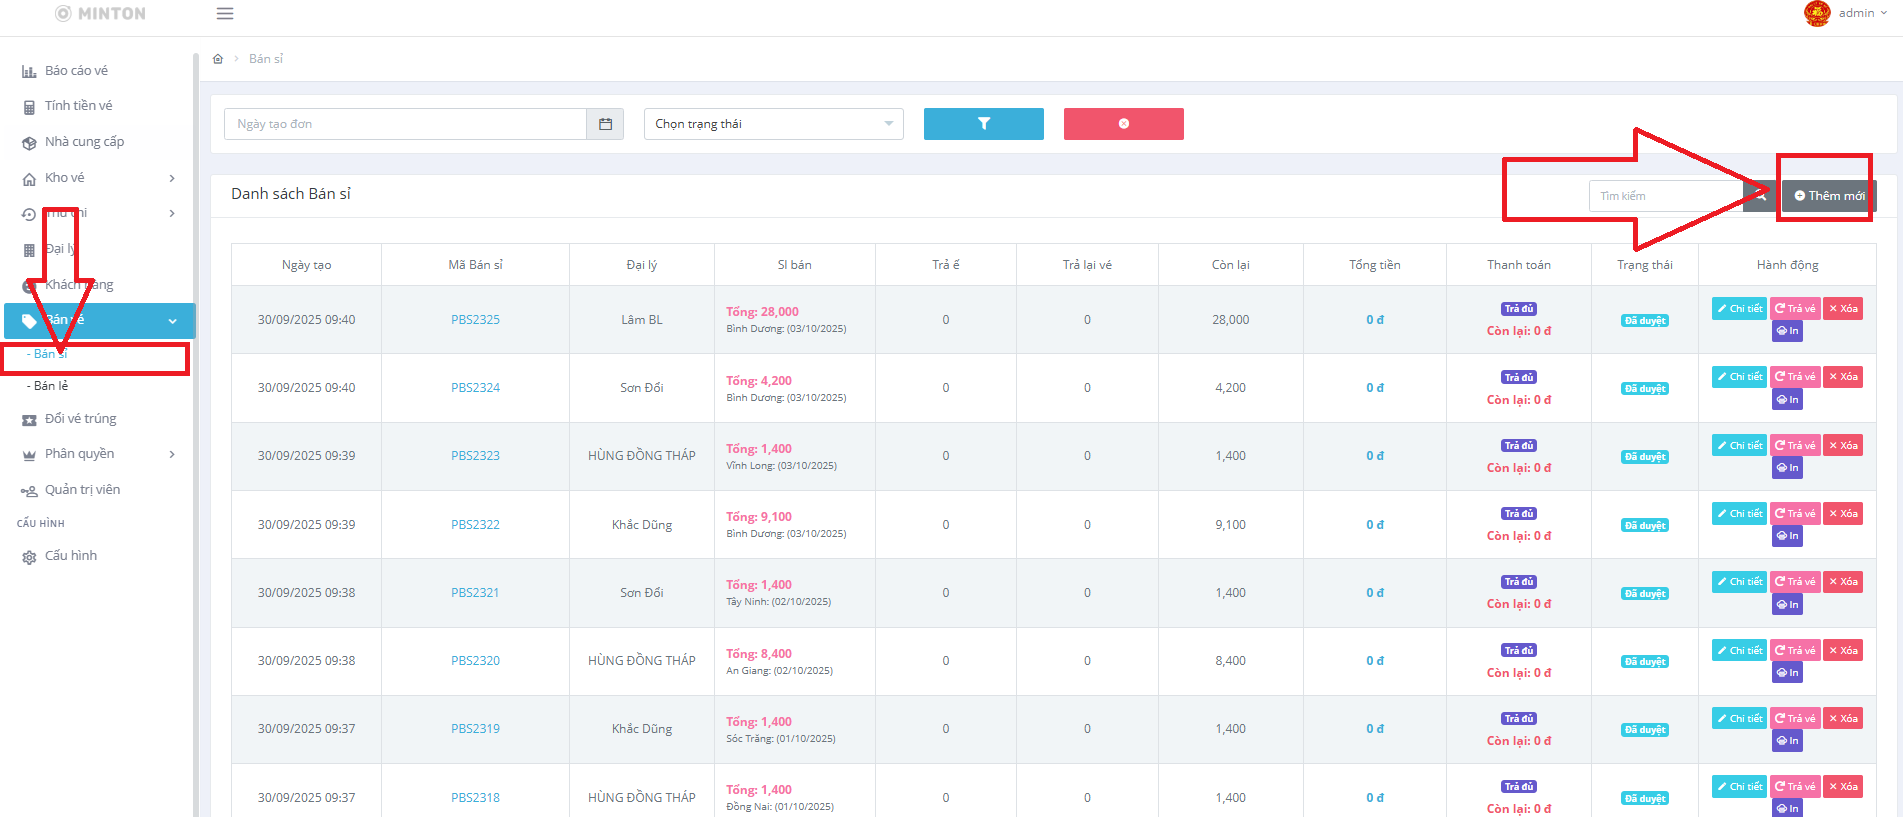Print order PBS2325 using In button
The height and width of the screenshot is (817, 1903).
point(1787,331)
